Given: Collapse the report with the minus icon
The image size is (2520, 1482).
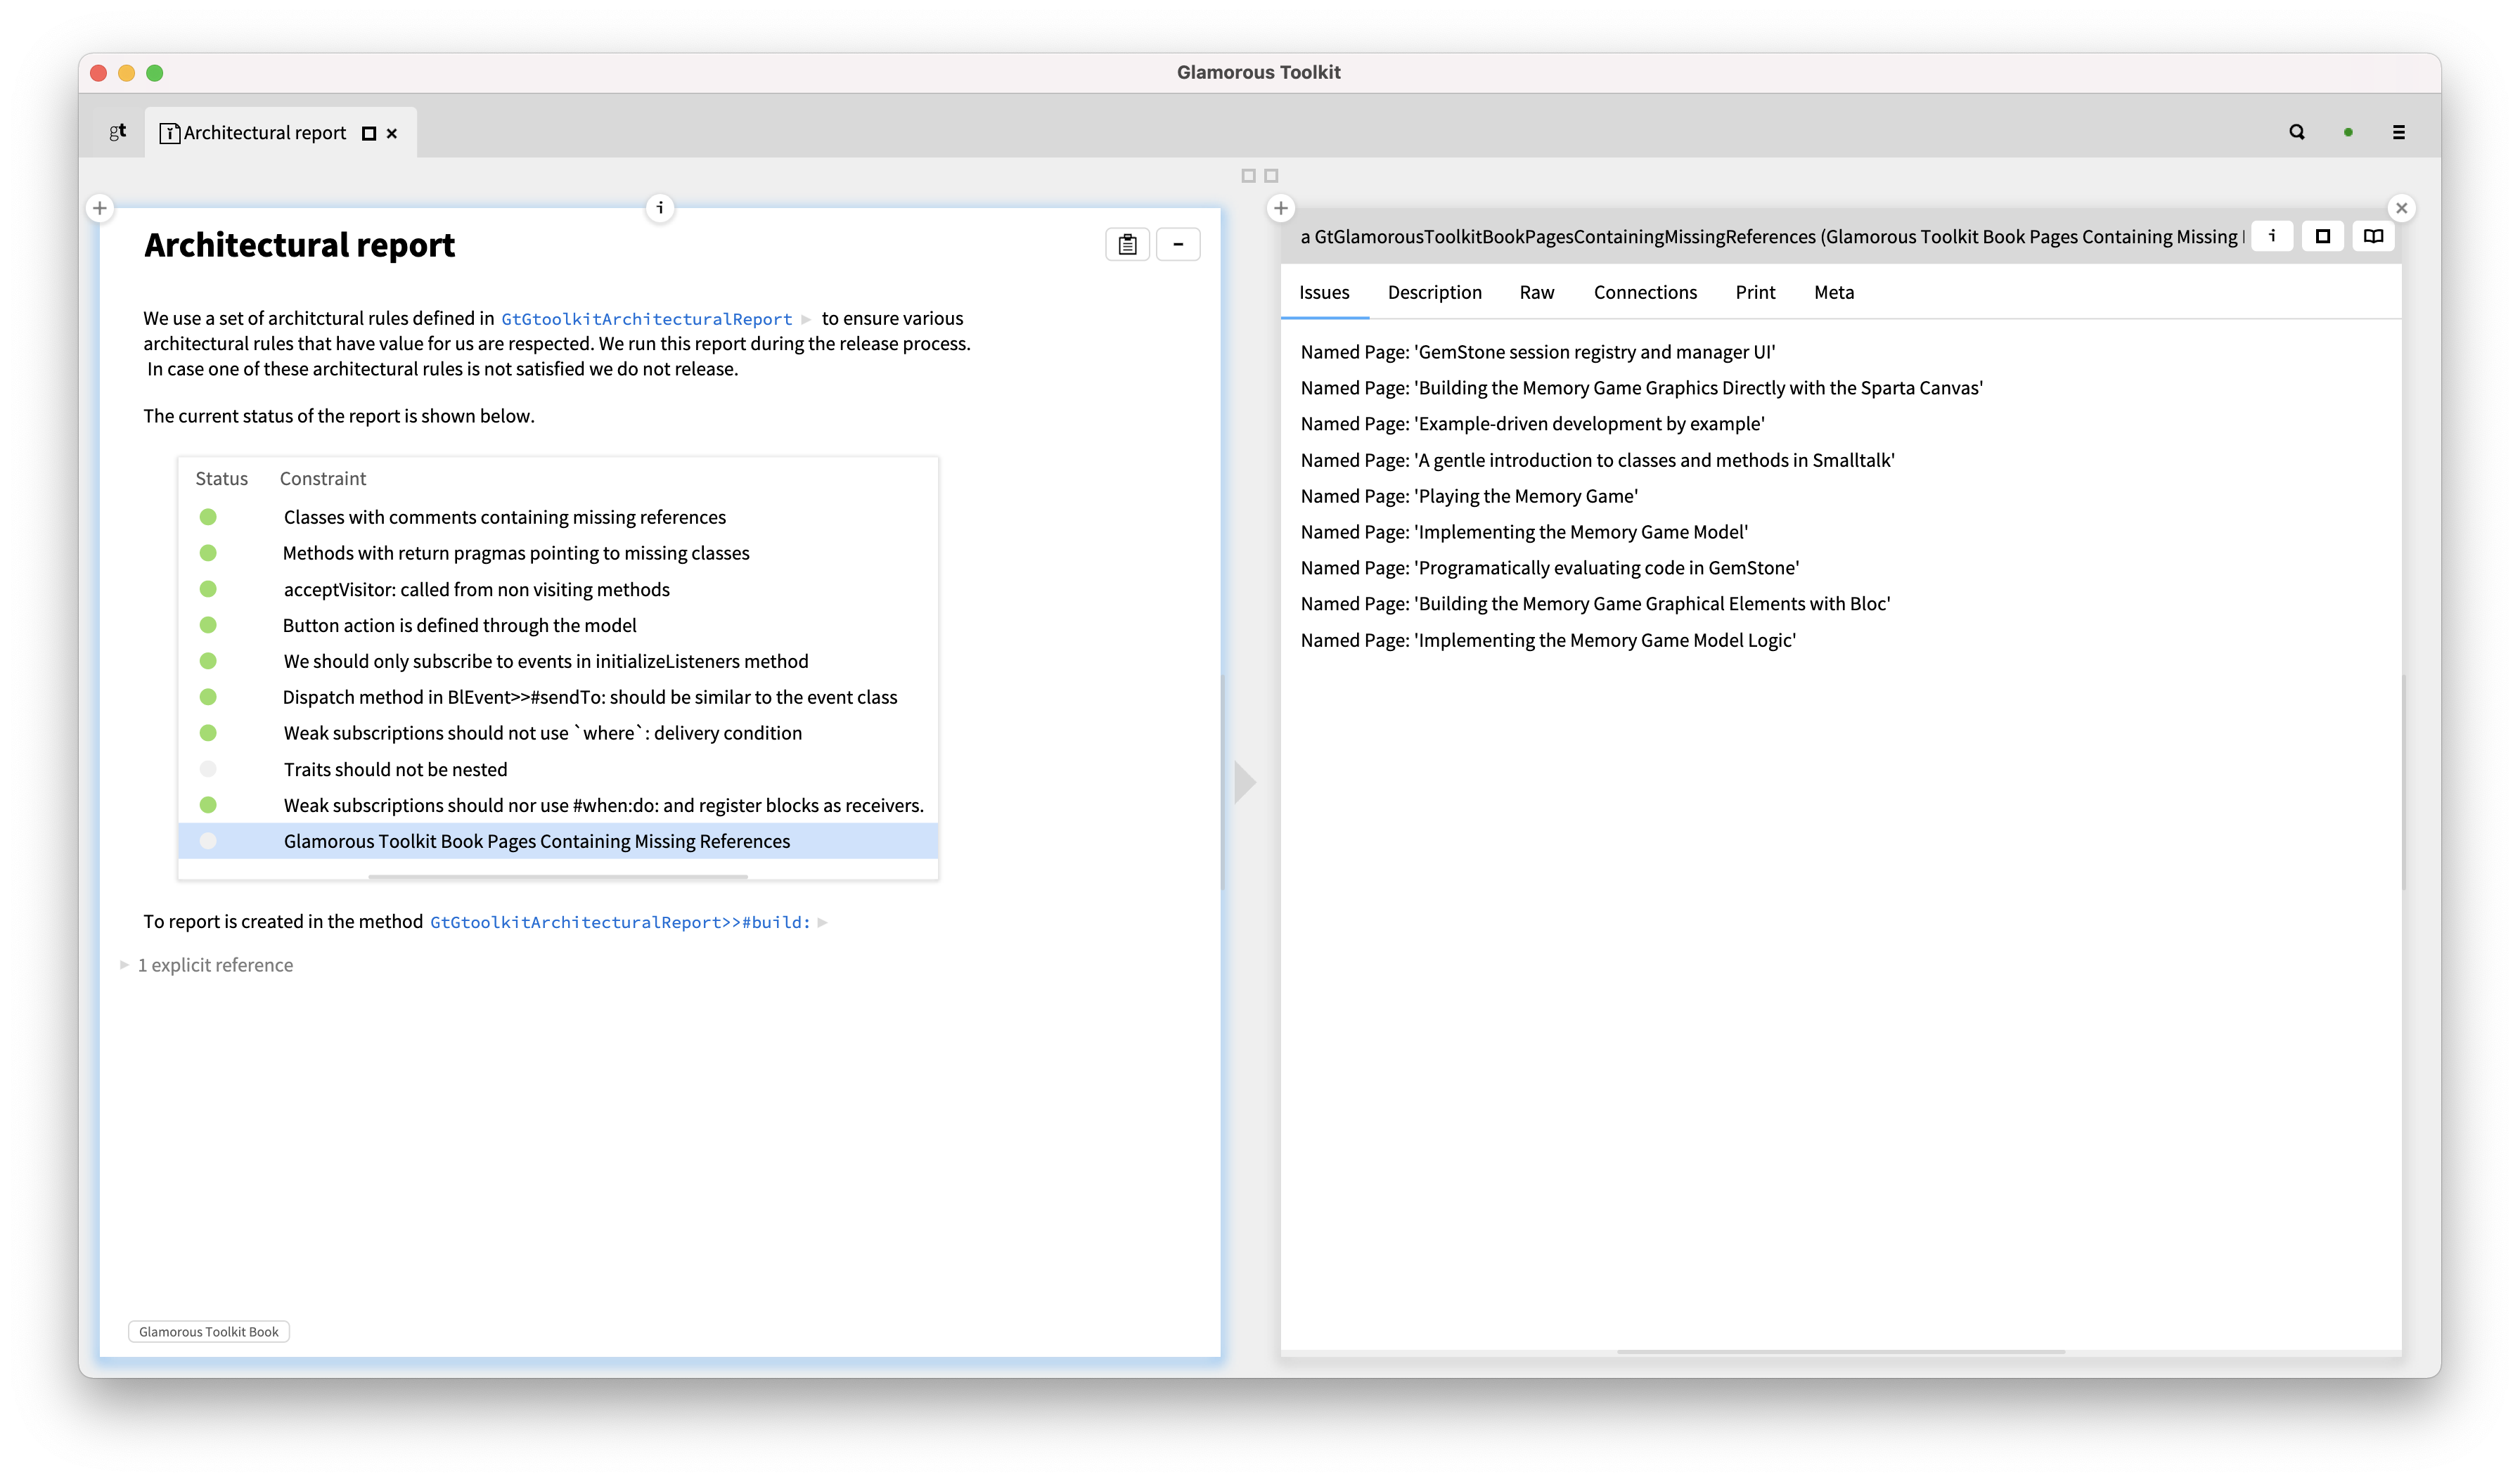Looking at the screenshot, I should pos(1178,244).
